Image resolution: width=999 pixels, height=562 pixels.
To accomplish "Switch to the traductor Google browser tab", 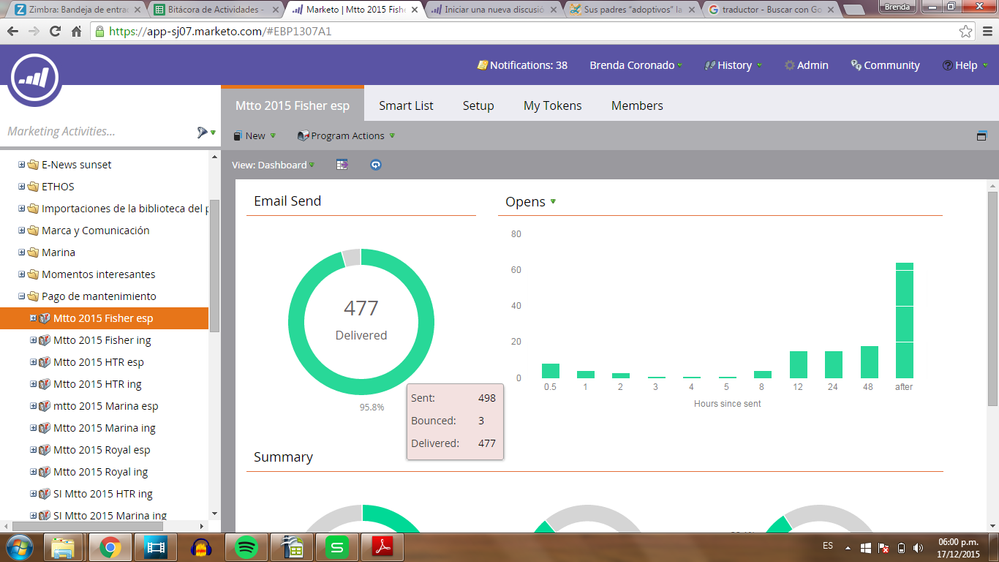I will pos(771,10).
